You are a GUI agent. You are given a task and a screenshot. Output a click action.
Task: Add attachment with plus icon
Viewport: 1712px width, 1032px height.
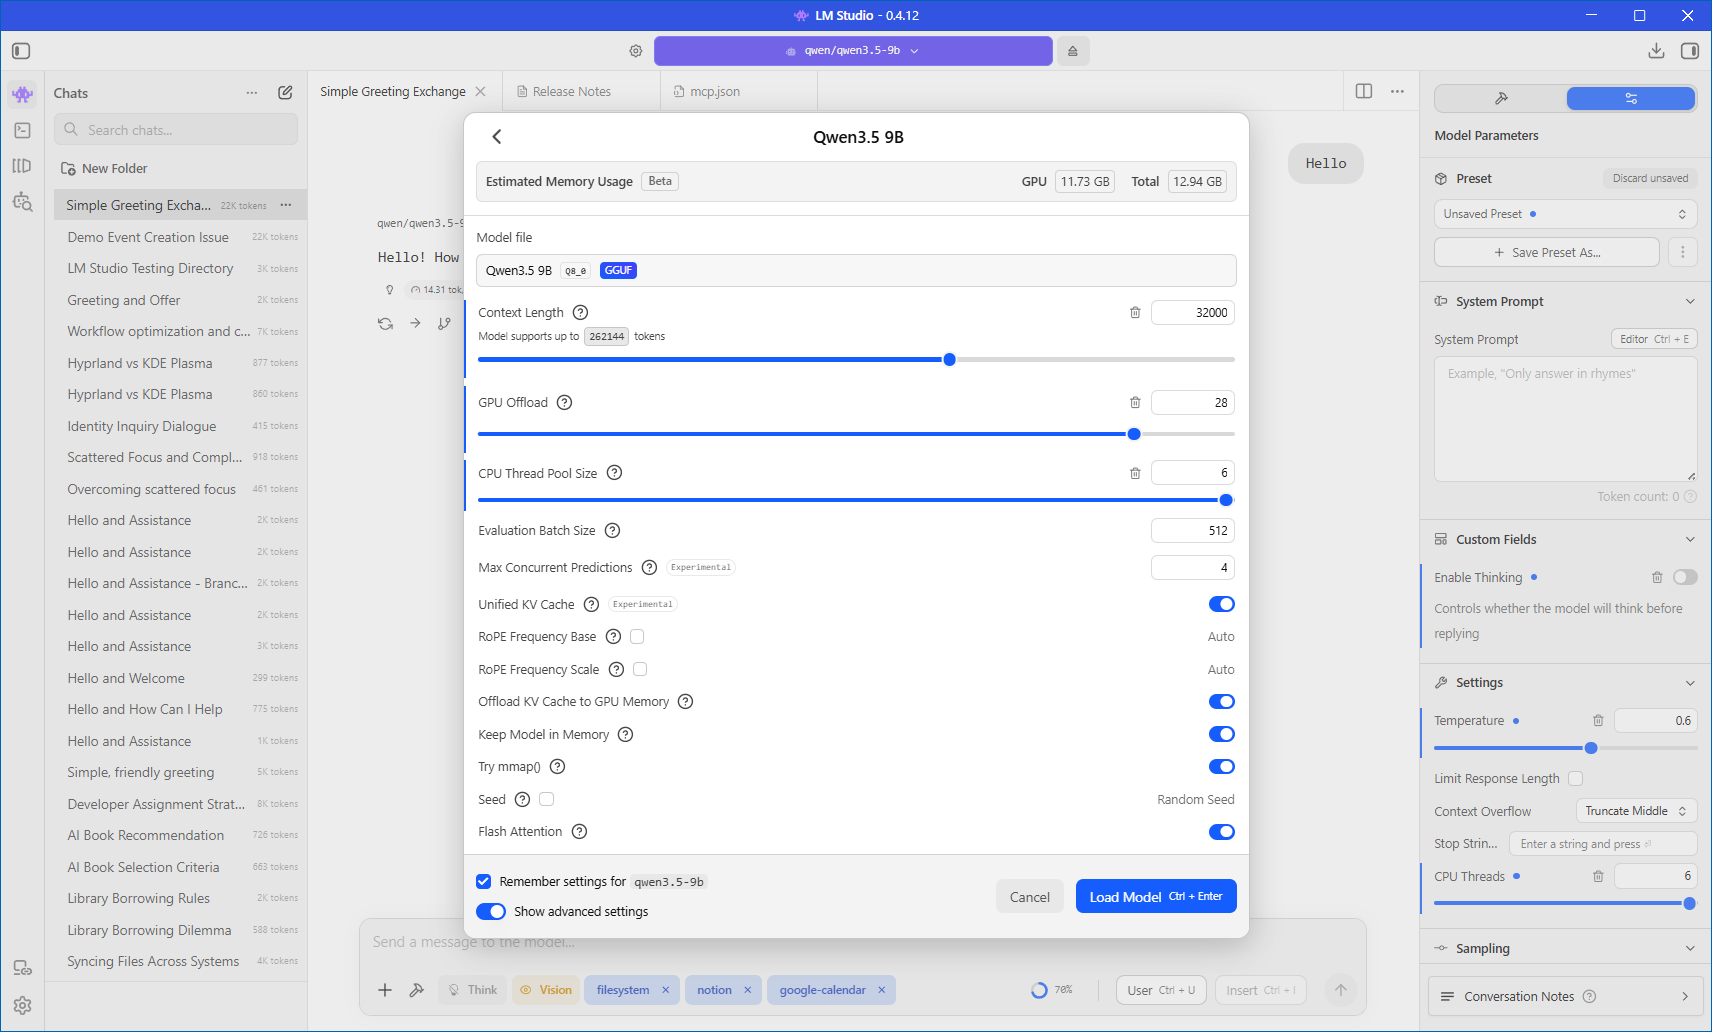click(385, 990)
